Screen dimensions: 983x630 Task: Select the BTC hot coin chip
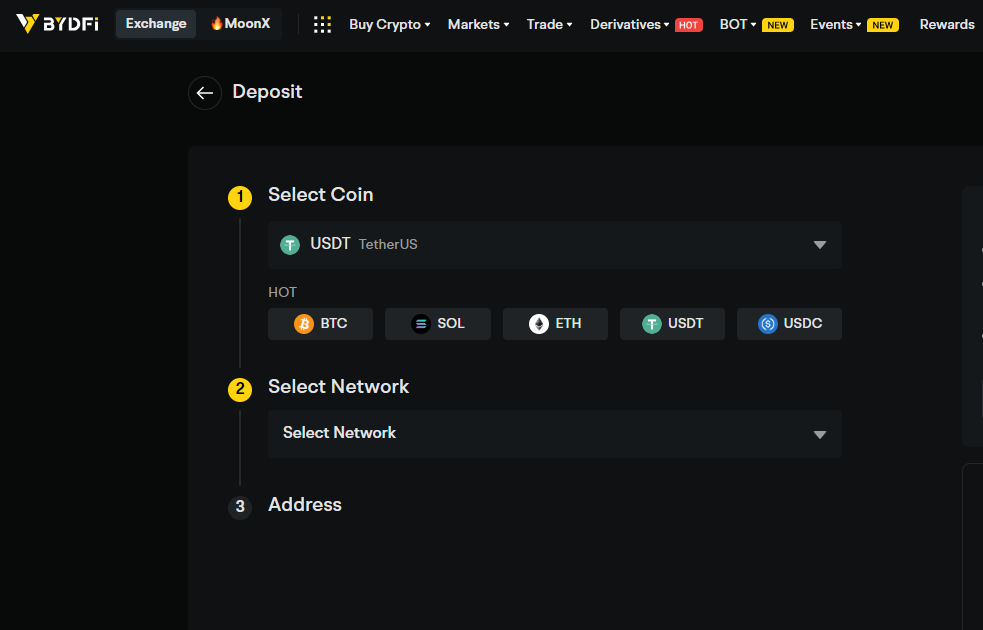click(320, 324)
